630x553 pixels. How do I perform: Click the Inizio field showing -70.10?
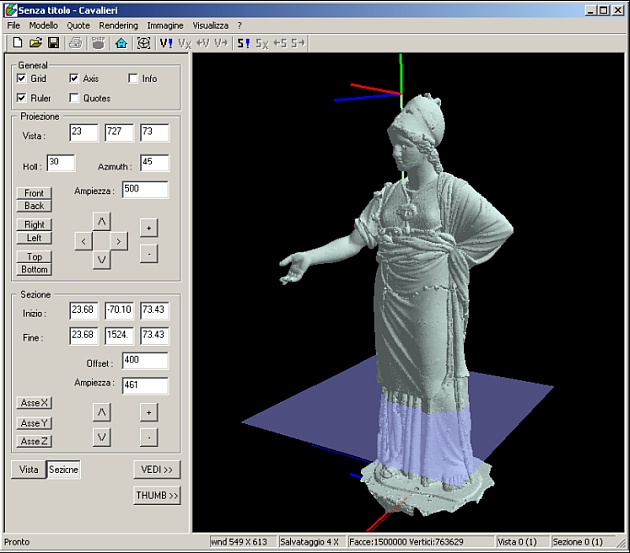(x=119, y=311)
